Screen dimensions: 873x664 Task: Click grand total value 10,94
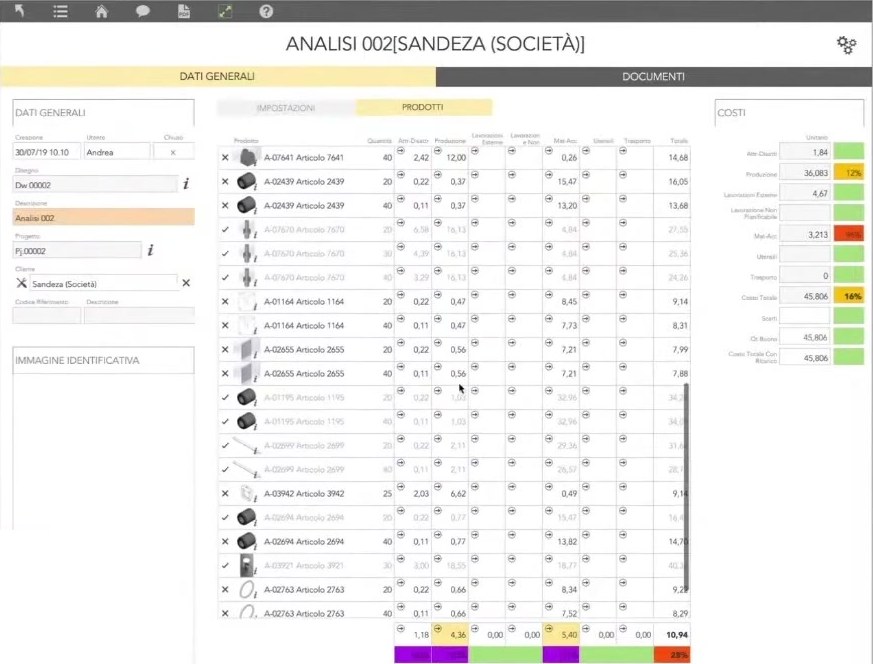(x=676, y=635)
